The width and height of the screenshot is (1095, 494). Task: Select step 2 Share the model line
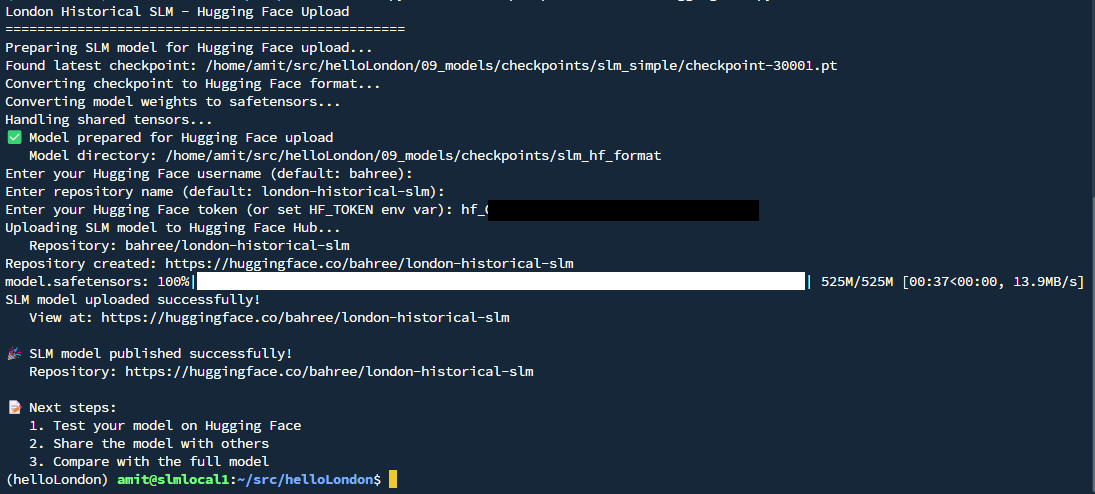click(x=149, y=444)
